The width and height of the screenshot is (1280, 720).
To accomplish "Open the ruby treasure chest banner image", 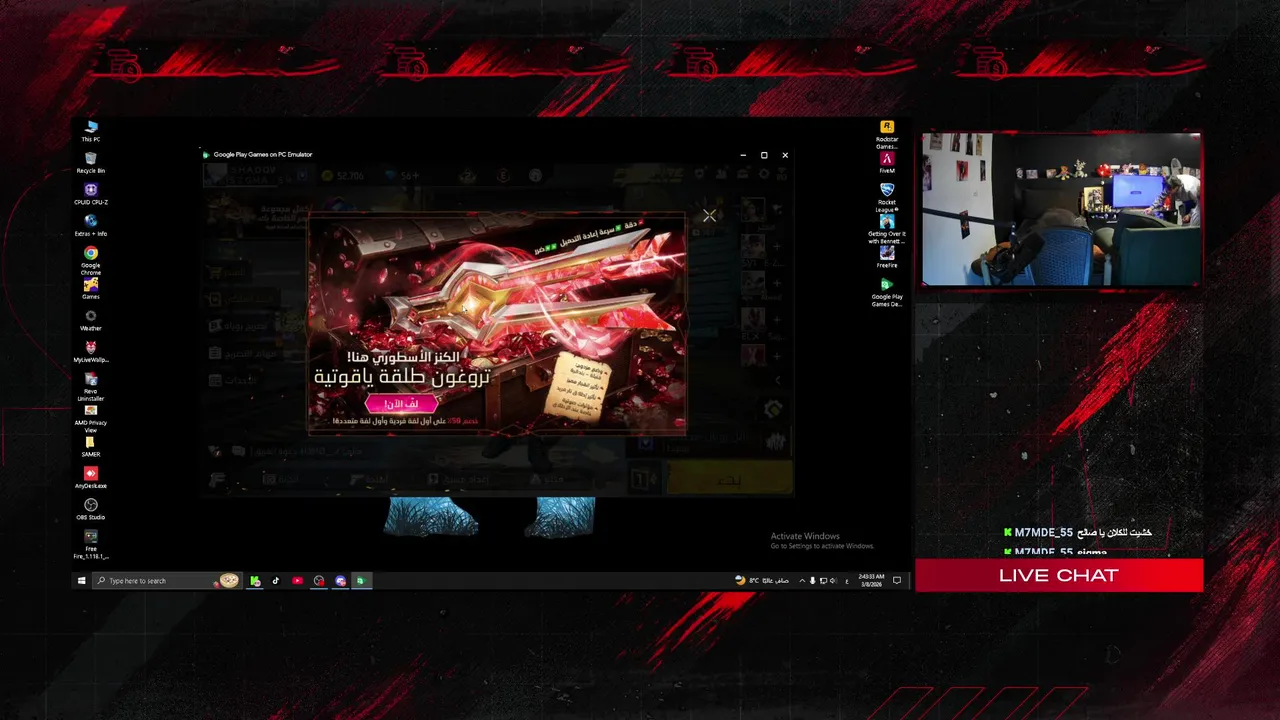I will pyautogui.click(x=497, y=323).
